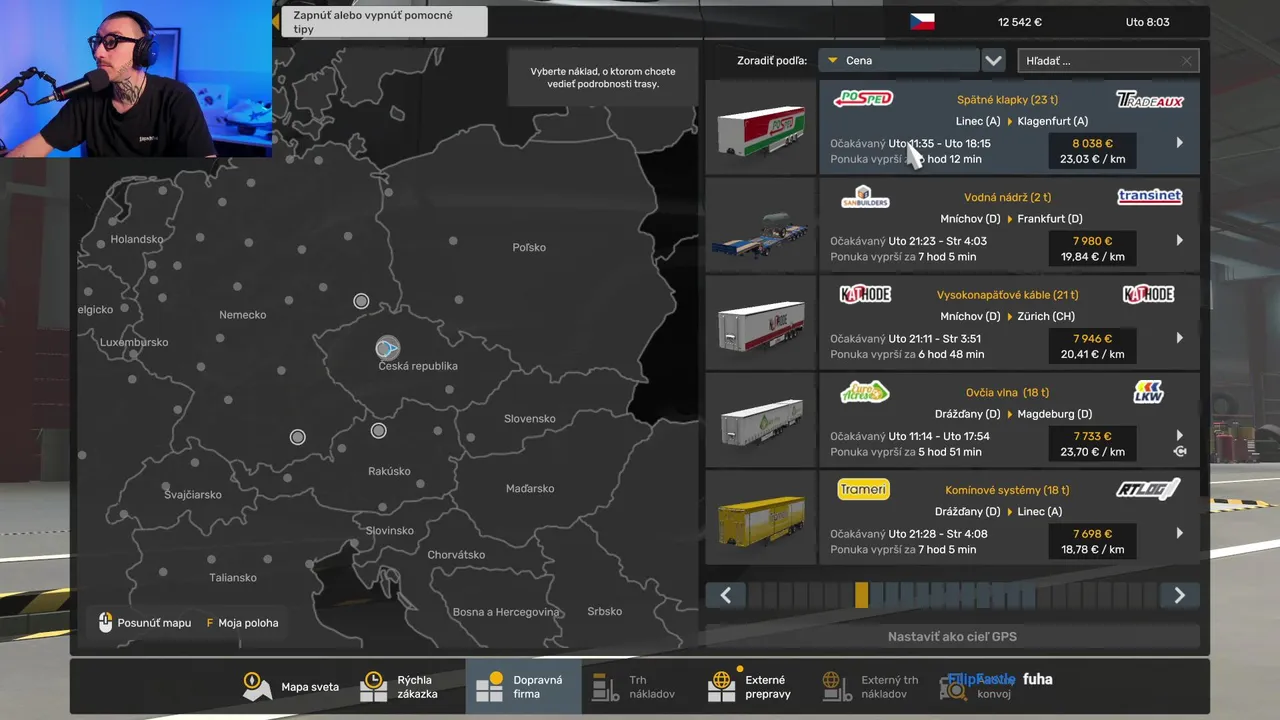Click the Sanbuilders company logo

pos(865,197)
